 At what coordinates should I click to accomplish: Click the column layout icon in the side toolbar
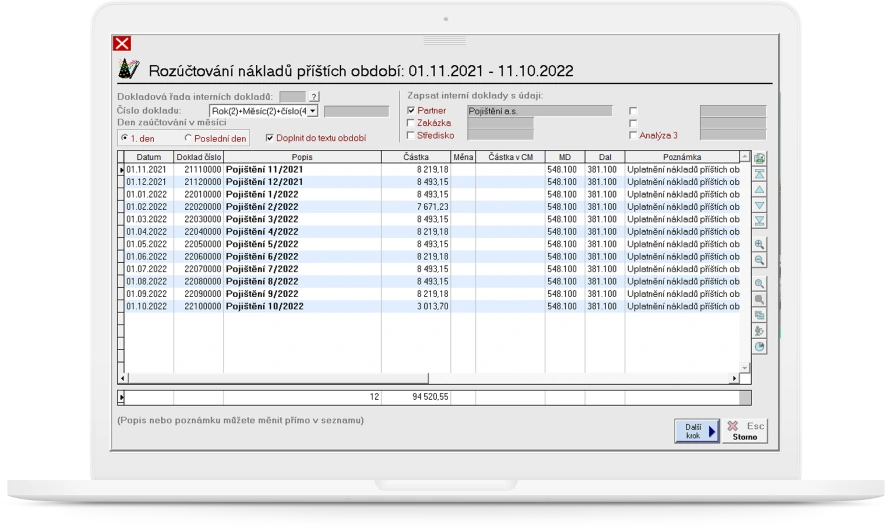tap(760, 315)
